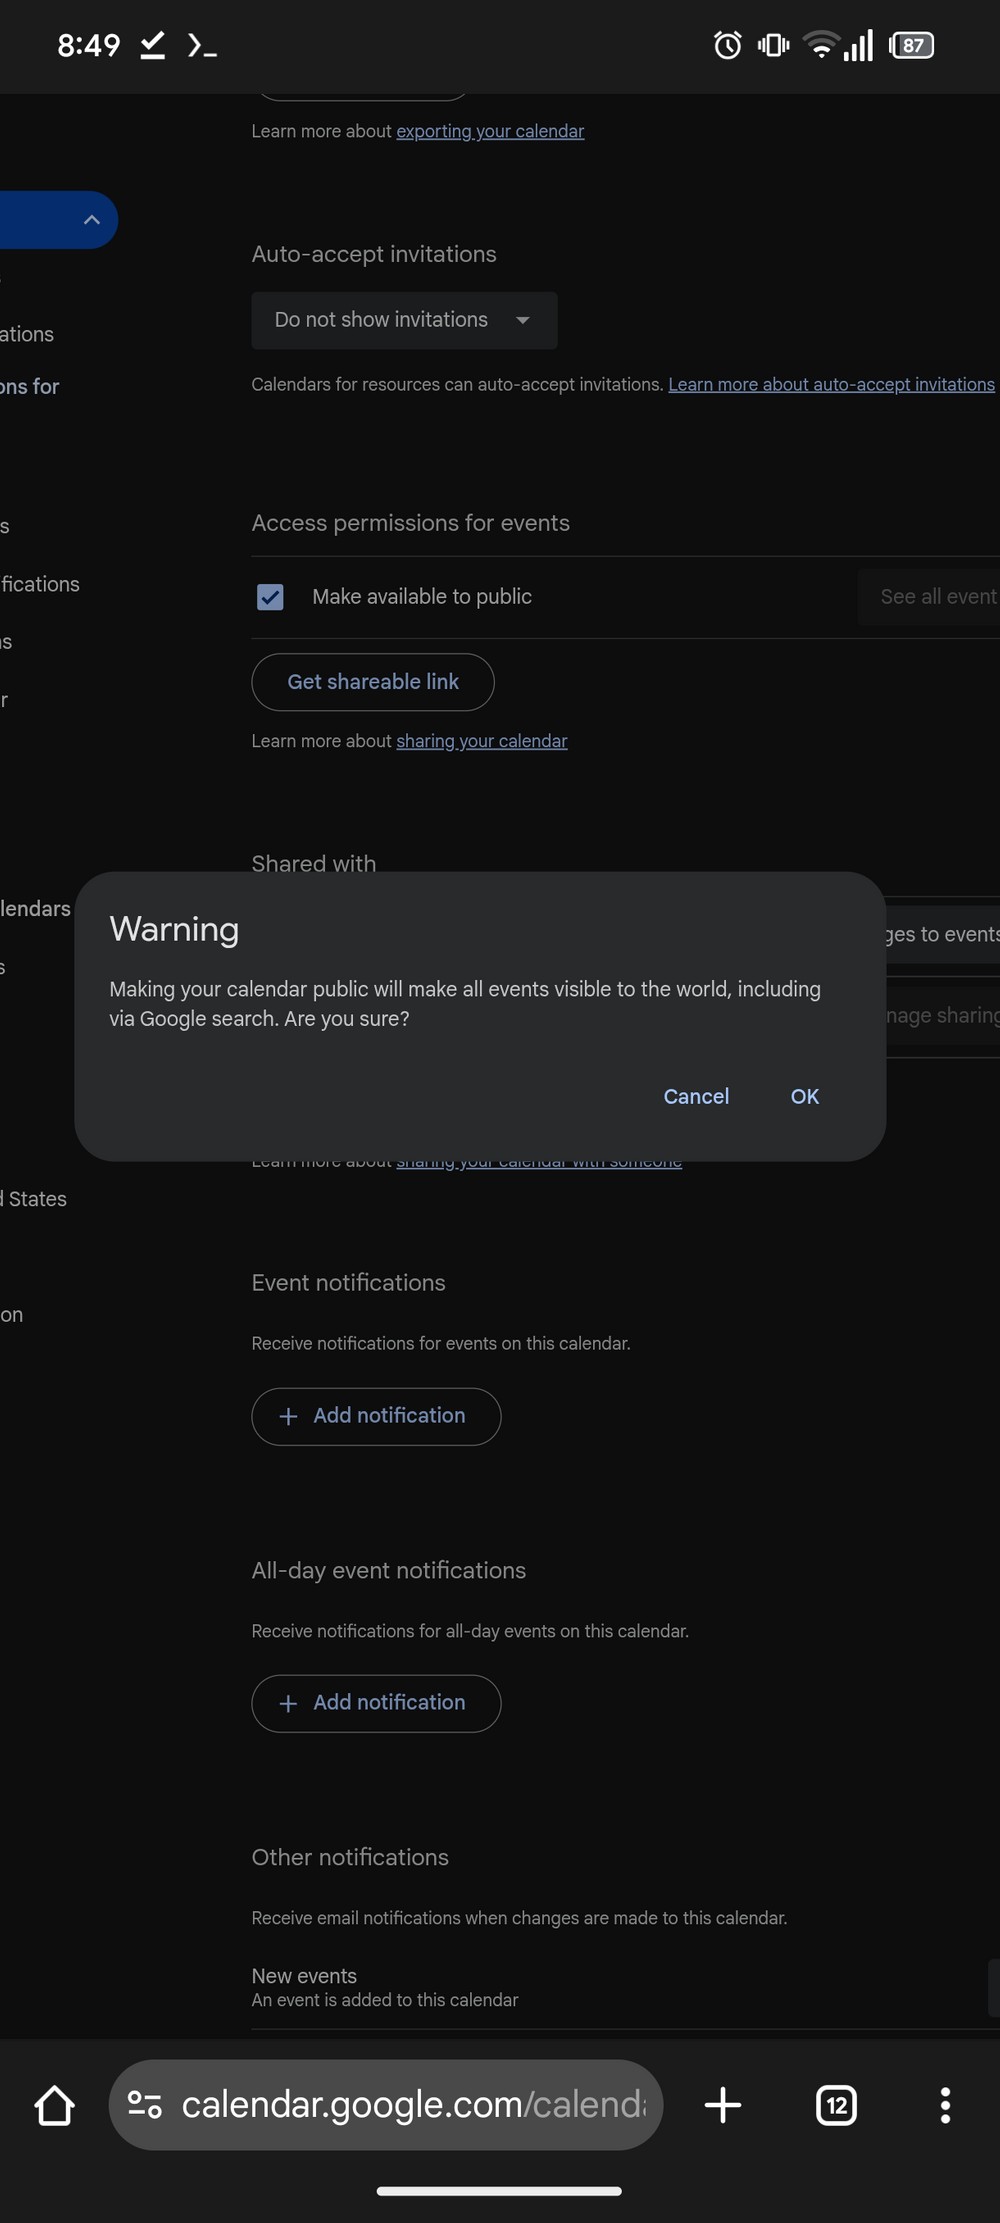Open auto-accept invitations learn more link
Screen dimensions: 1000x2223
[831, 384]
